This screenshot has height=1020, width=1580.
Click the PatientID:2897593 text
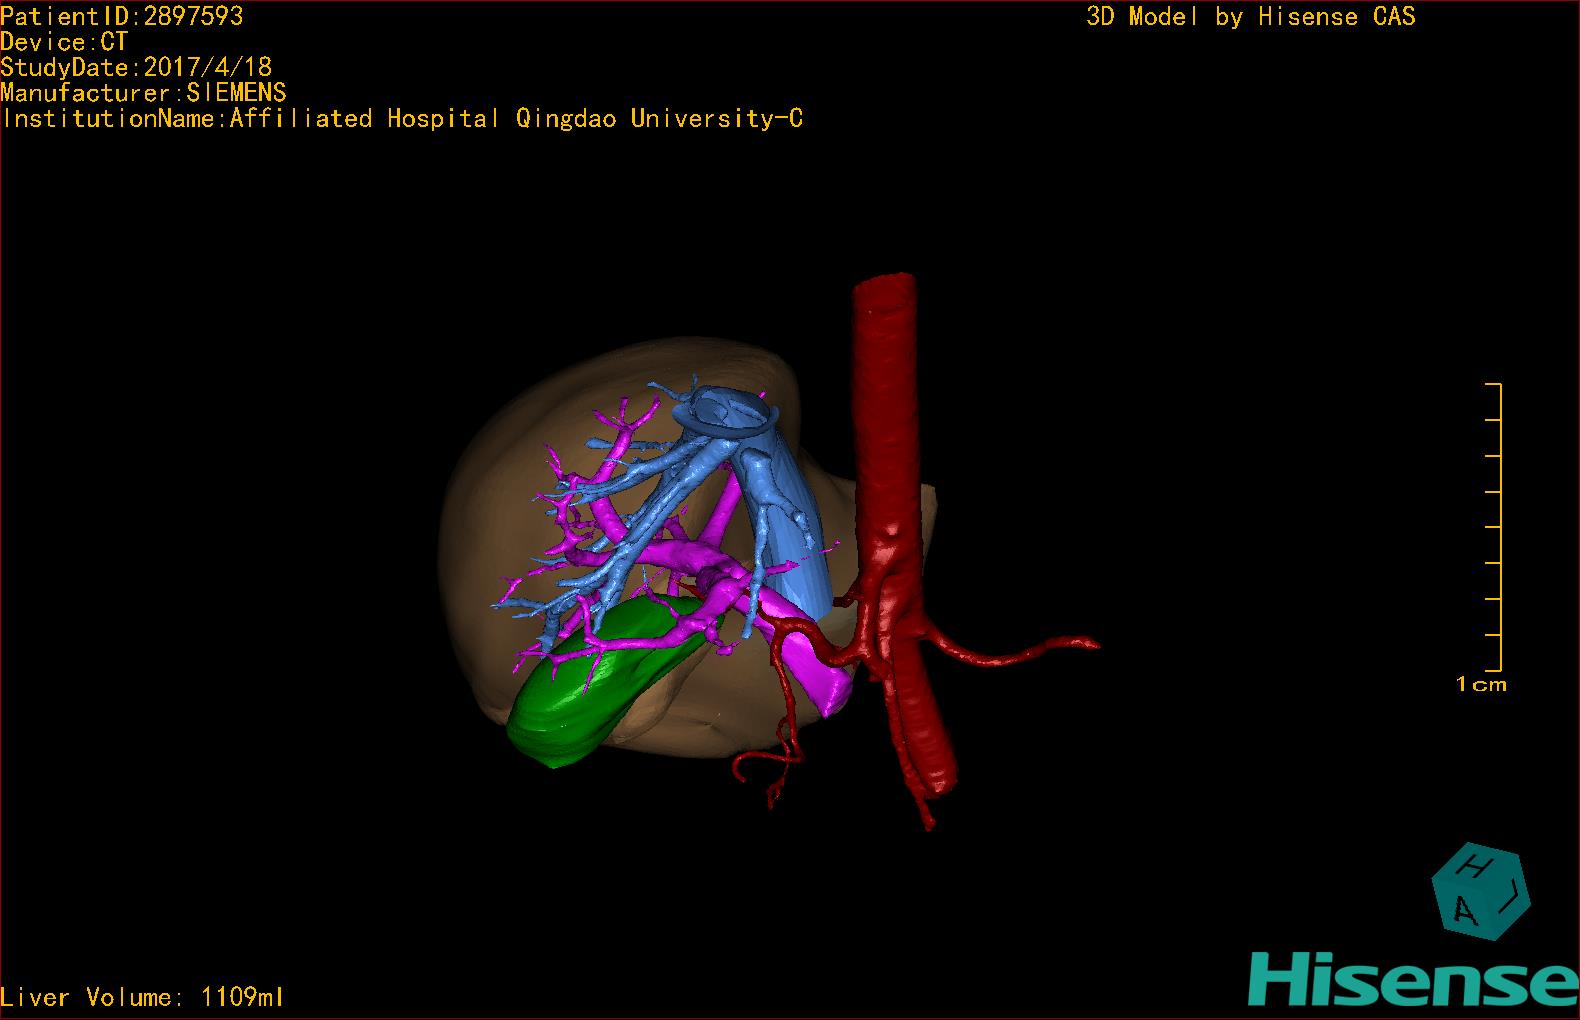(122, 16)
